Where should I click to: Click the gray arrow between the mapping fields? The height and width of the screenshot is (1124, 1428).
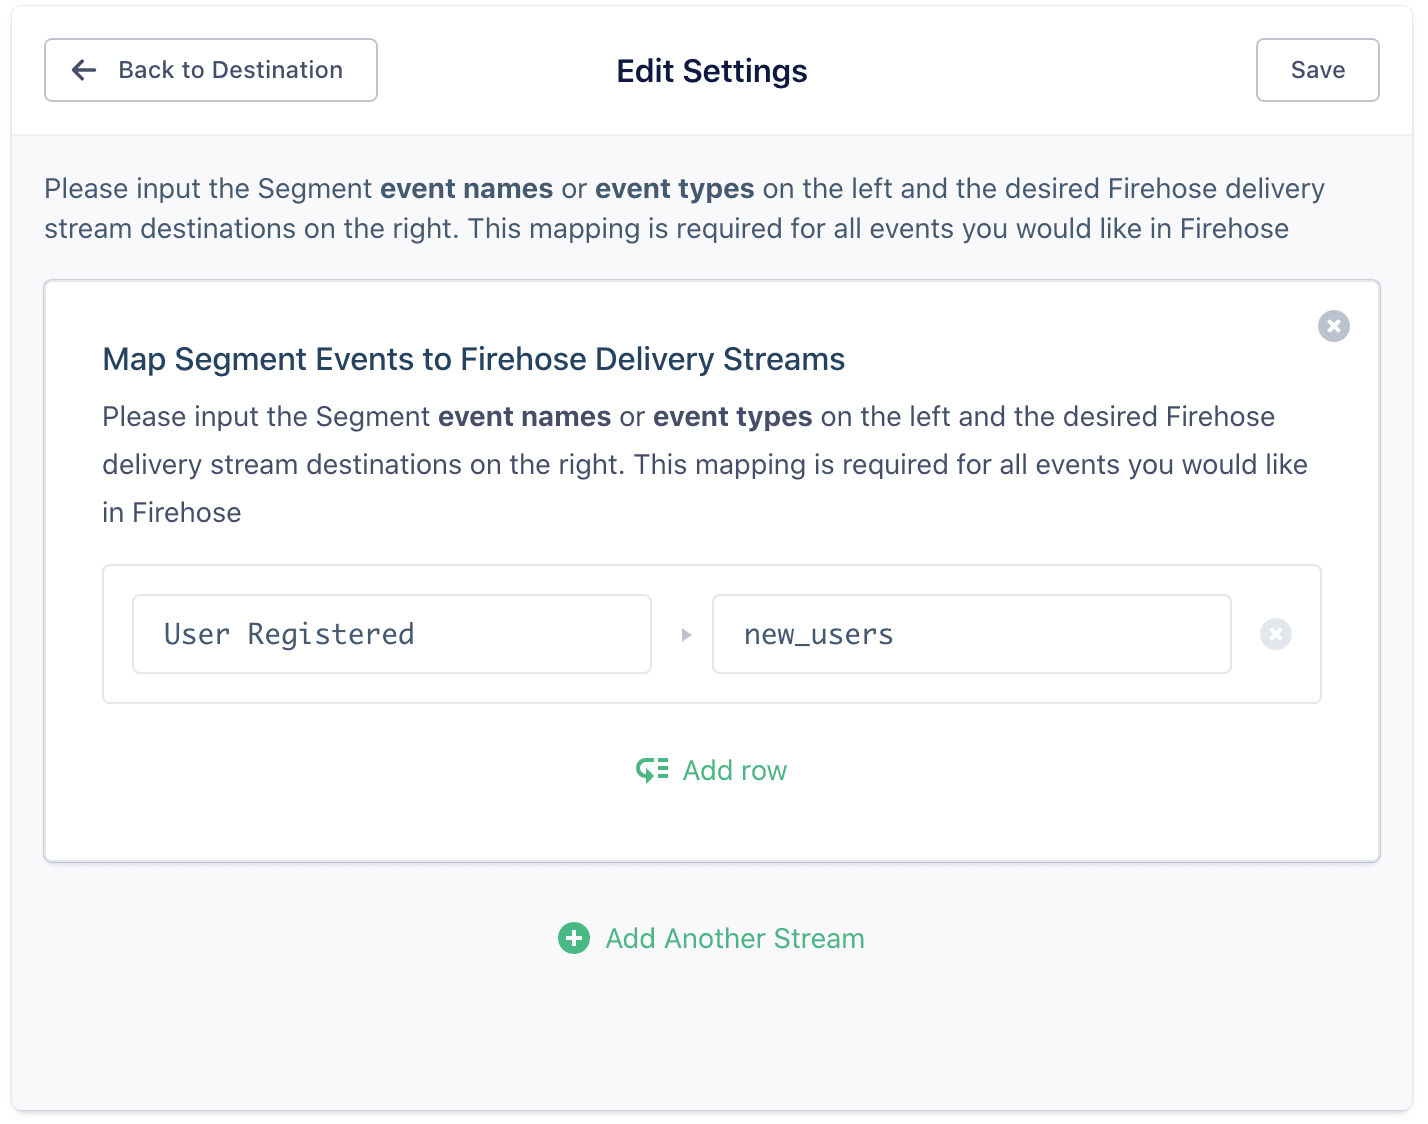(686, 634)
